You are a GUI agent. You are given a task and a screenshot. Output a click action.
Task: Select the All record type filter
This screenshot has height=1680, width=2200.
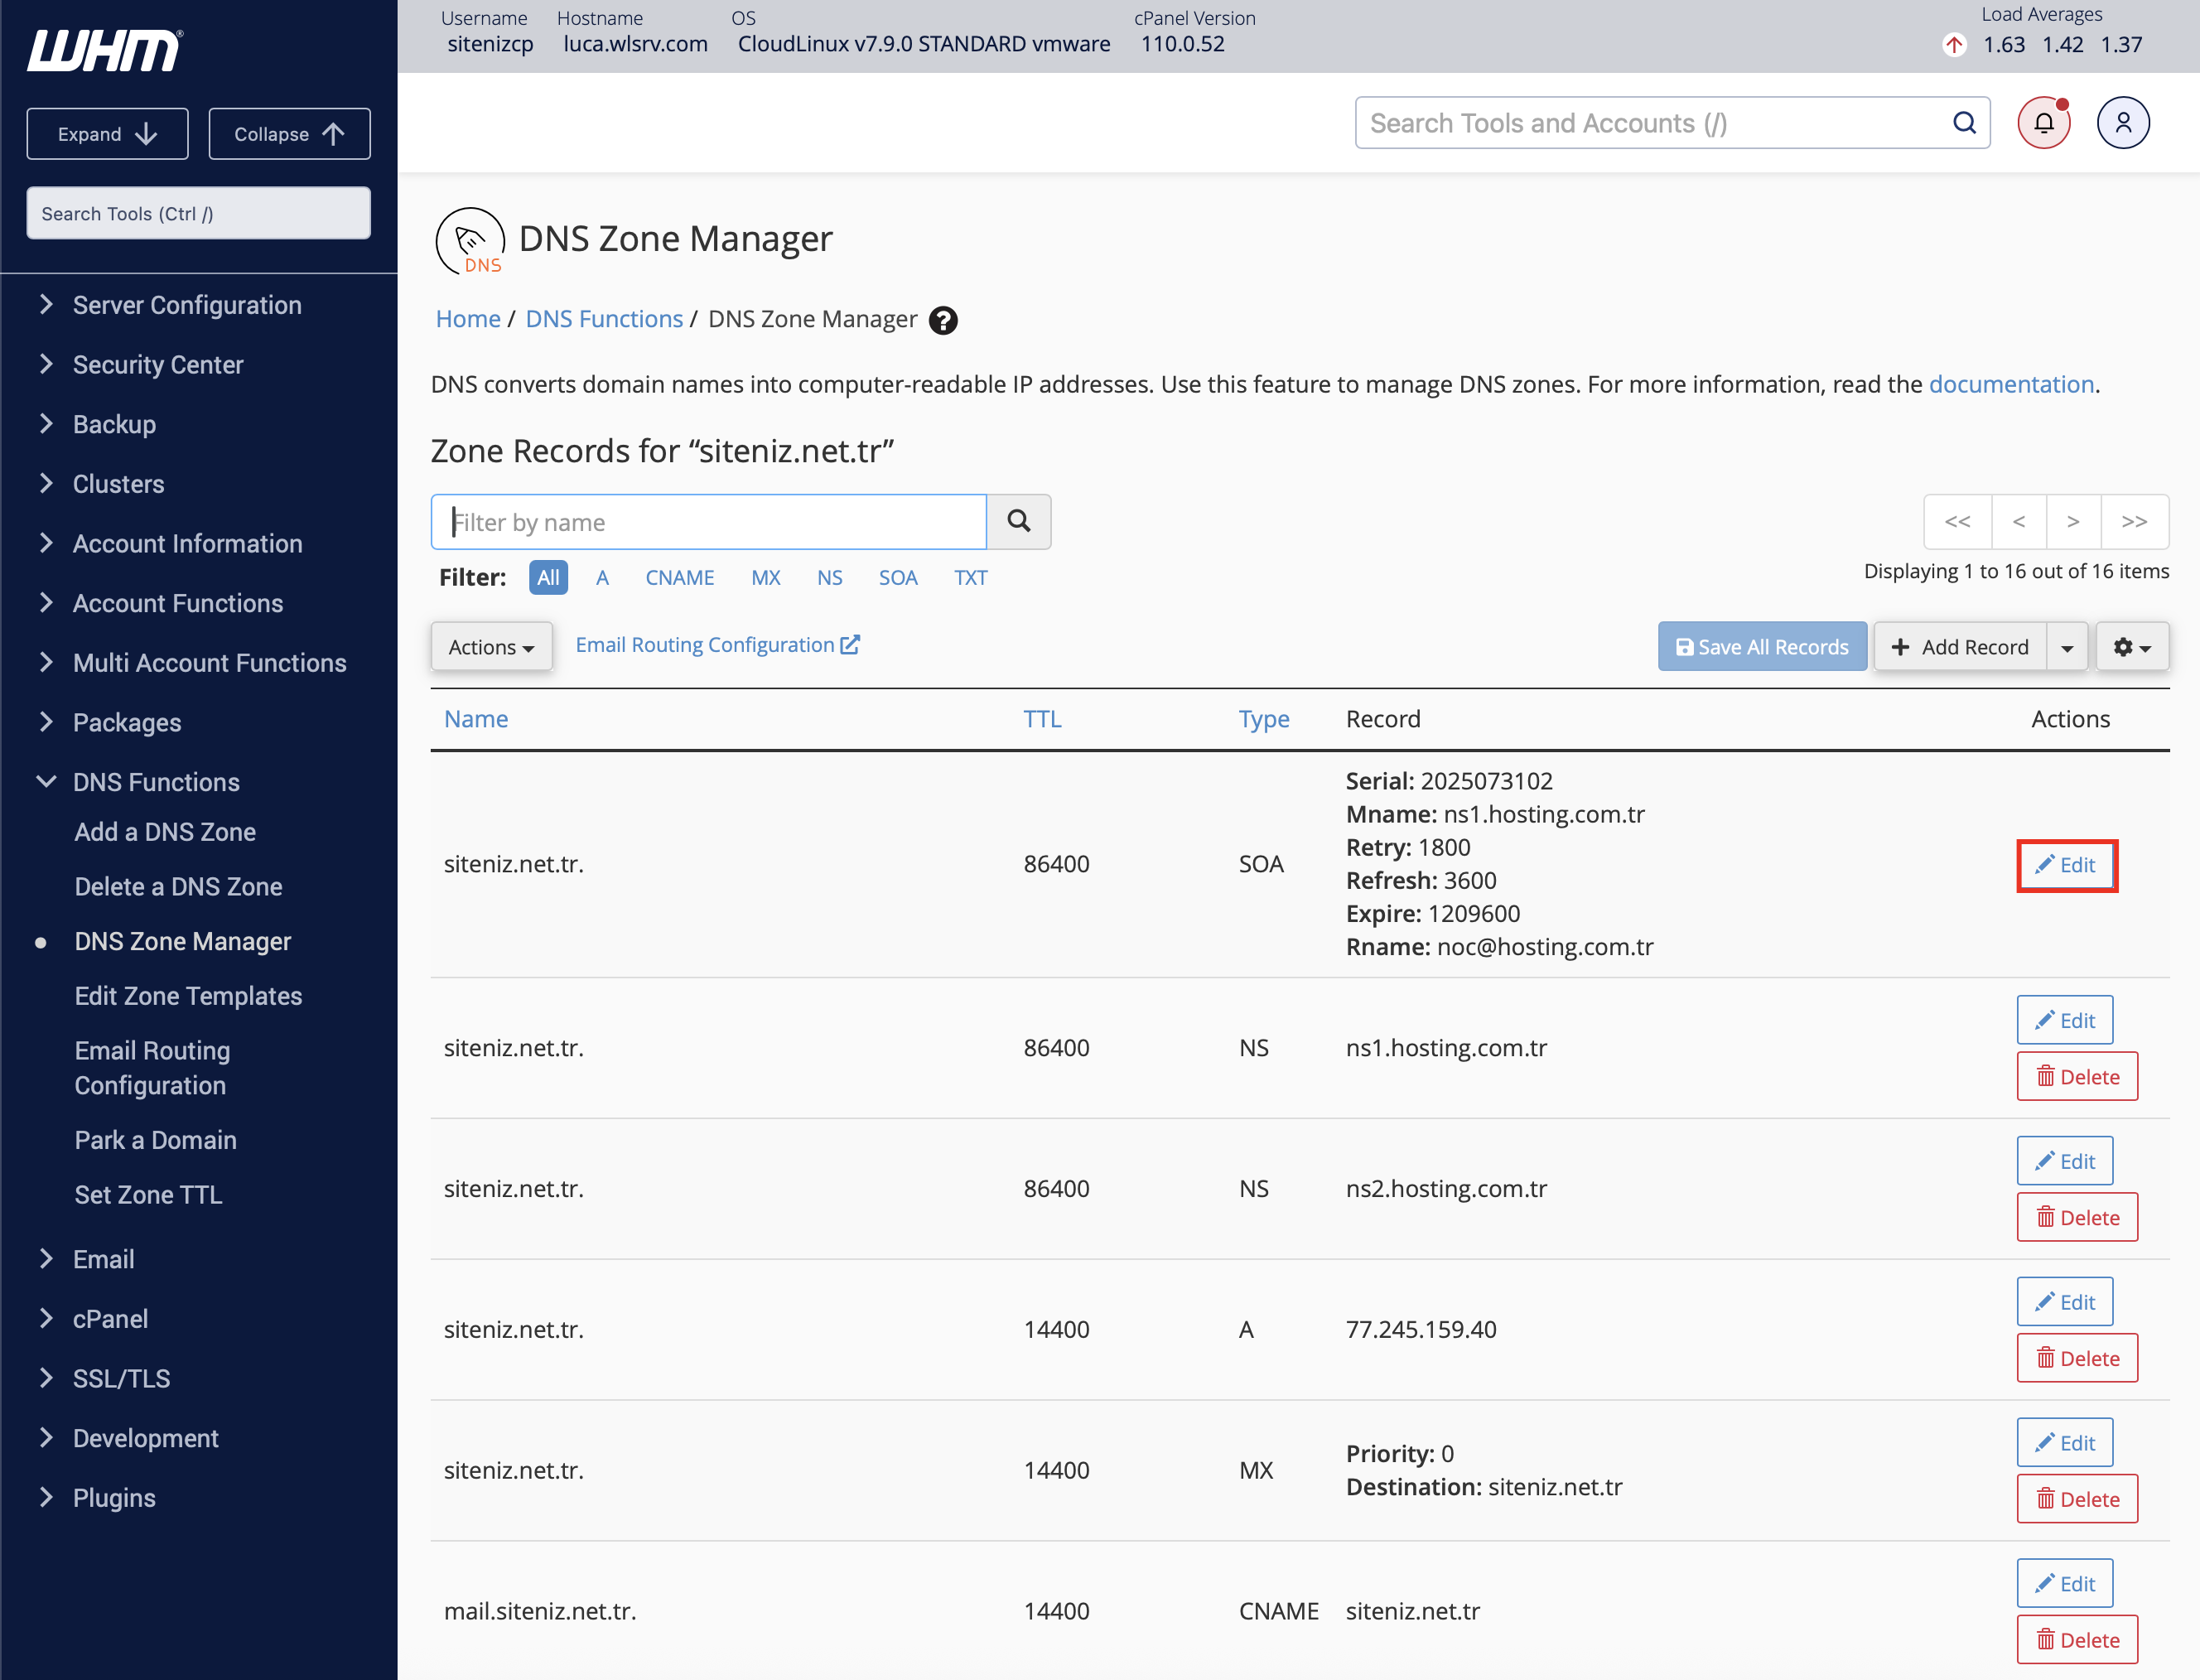click(548, 578)
